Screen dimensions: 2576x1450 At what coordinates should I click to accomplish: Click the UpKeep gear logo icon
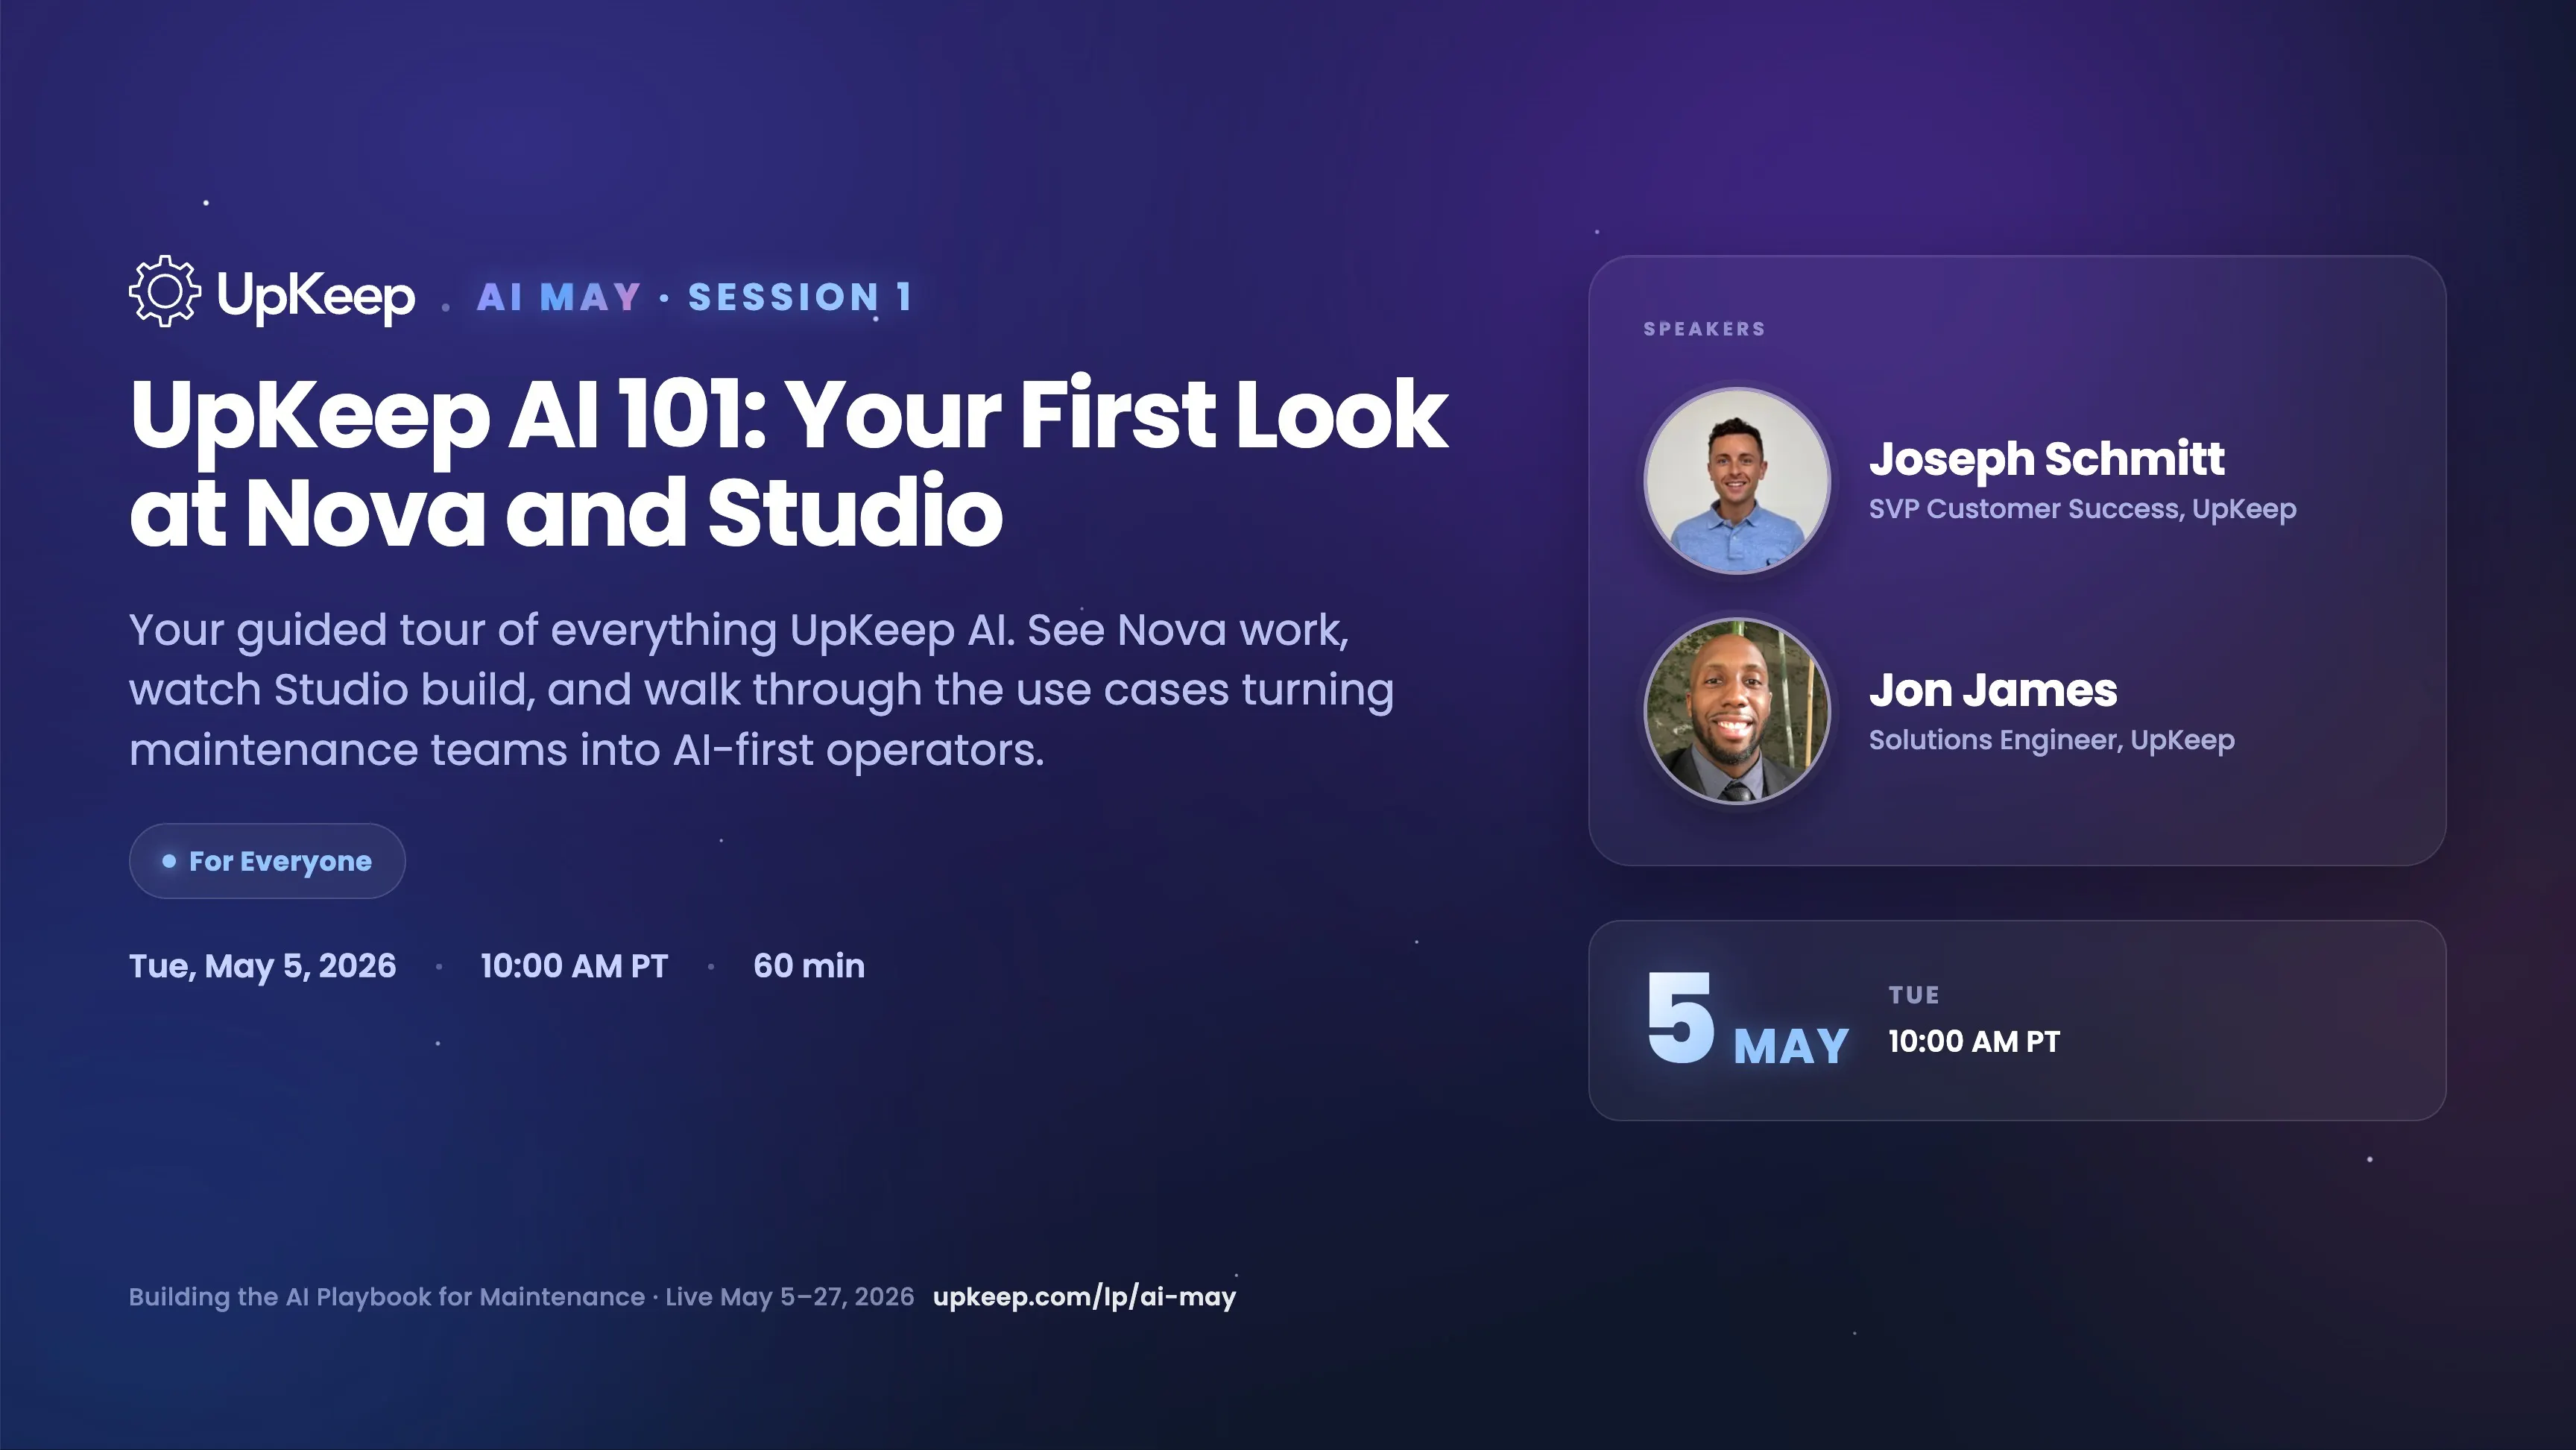pyautogui.click(x=165, y=291)
